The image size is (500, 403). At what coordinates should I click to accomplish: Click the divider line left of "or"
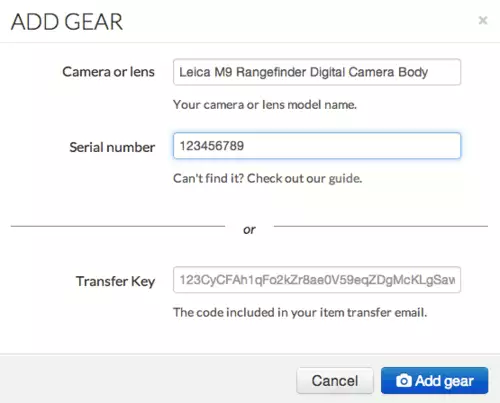tap(118, 226)
